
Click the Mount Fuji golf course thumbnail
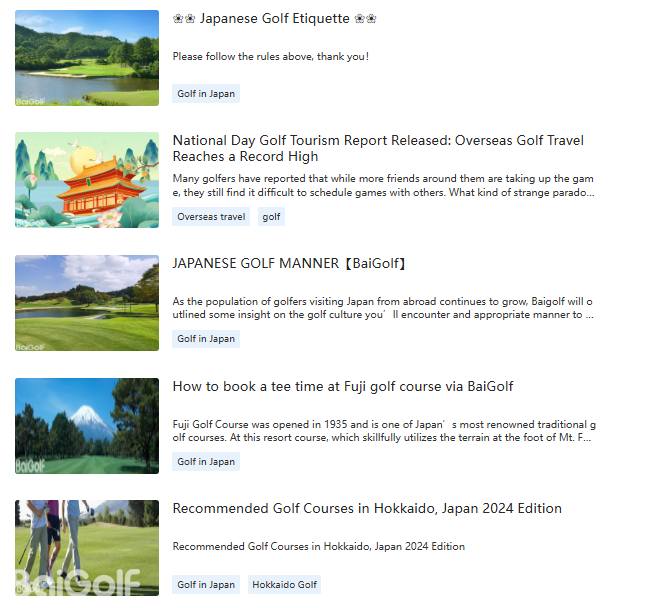(87, 426)
